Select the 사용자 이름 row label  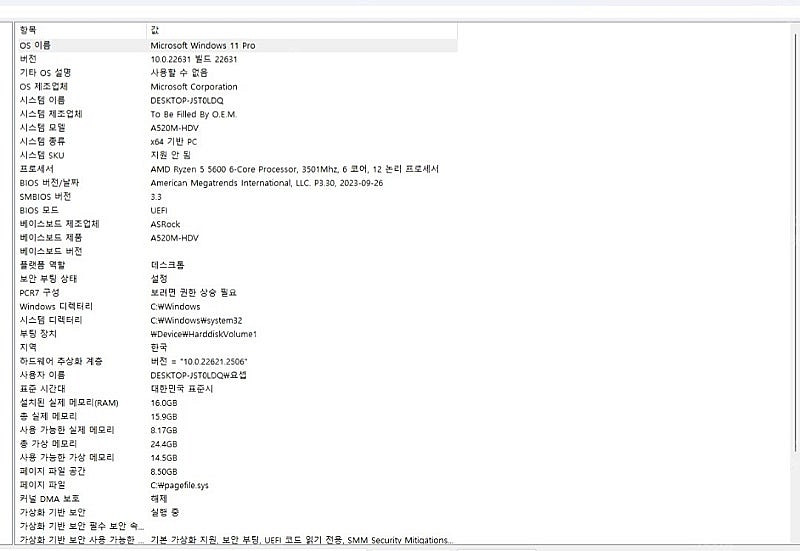point(42,375)
